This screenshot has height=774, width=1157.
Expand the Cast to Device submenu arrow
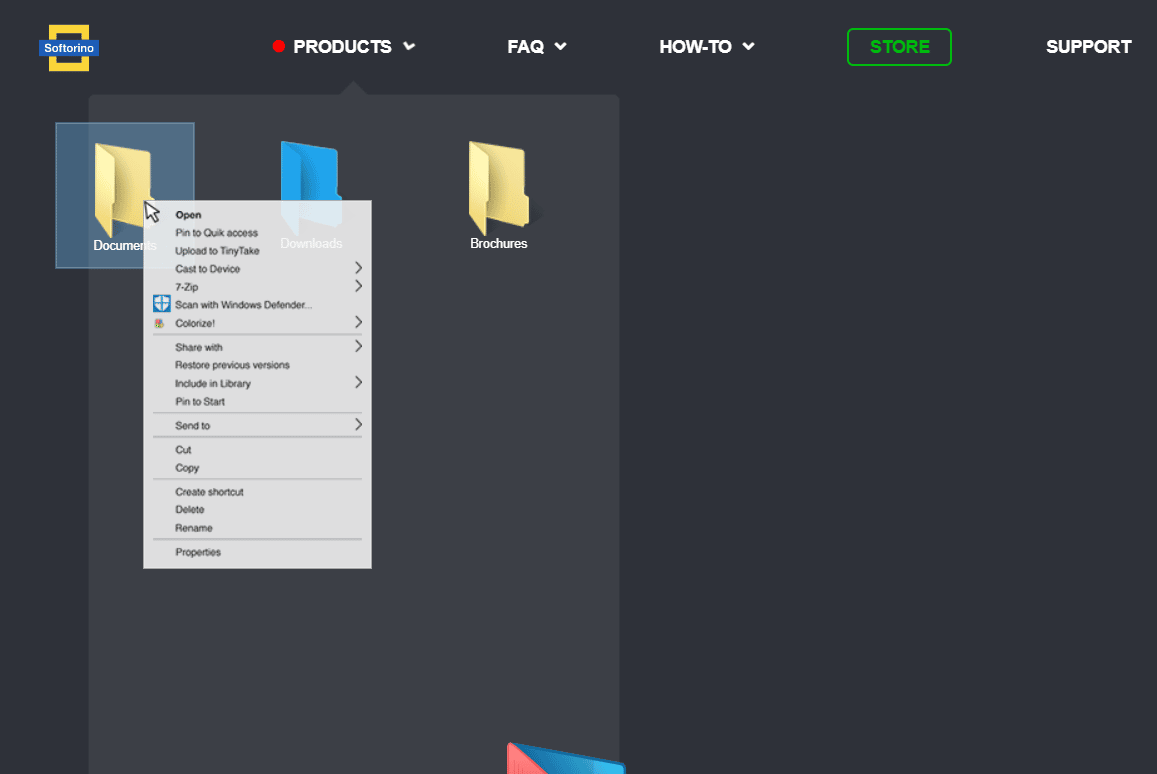pos(359,268)
